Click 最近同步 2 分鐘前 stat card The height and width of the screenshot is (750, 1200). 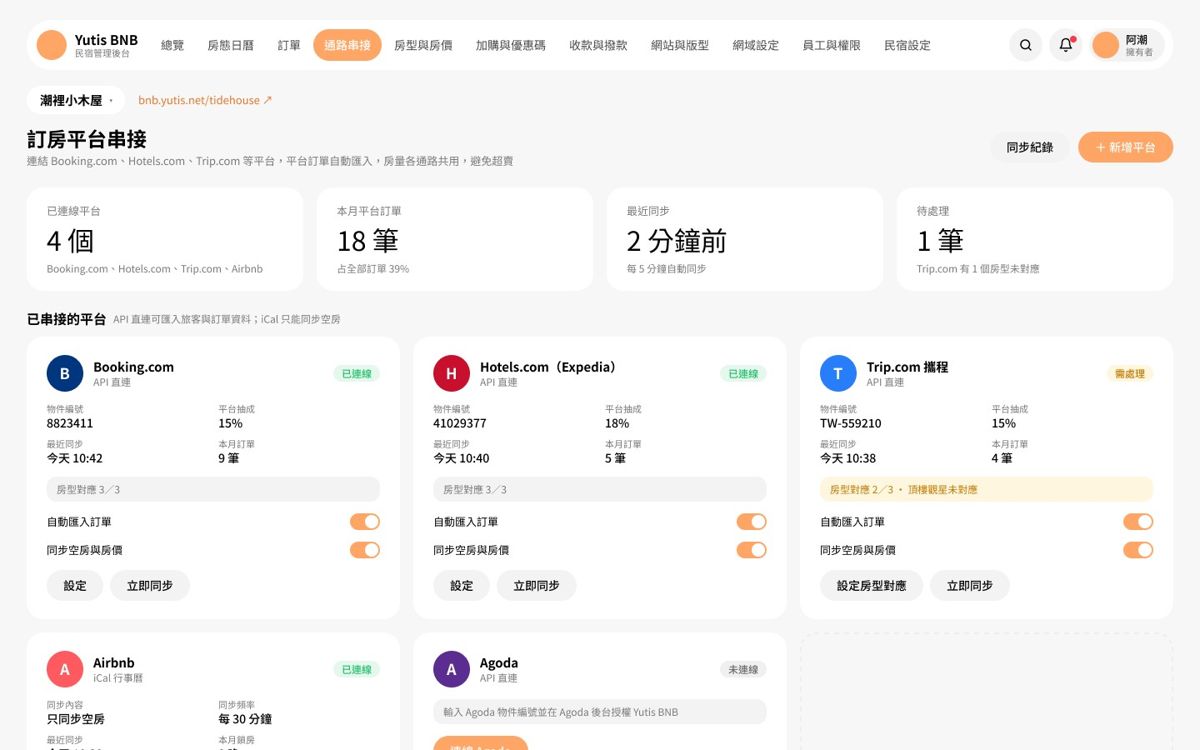point(745,239)
